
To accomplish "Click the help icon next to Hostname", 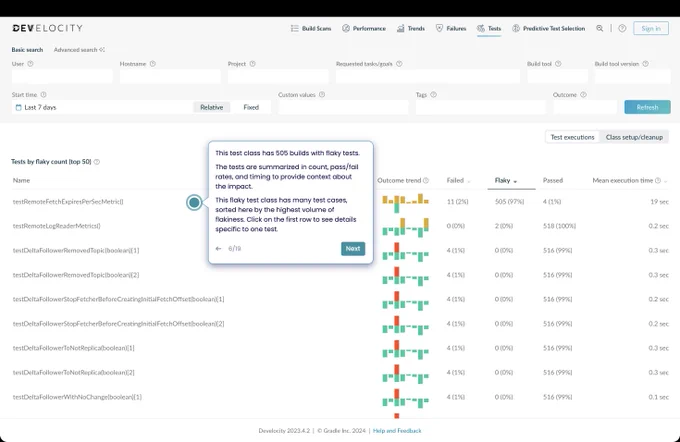I will point(153,64).
